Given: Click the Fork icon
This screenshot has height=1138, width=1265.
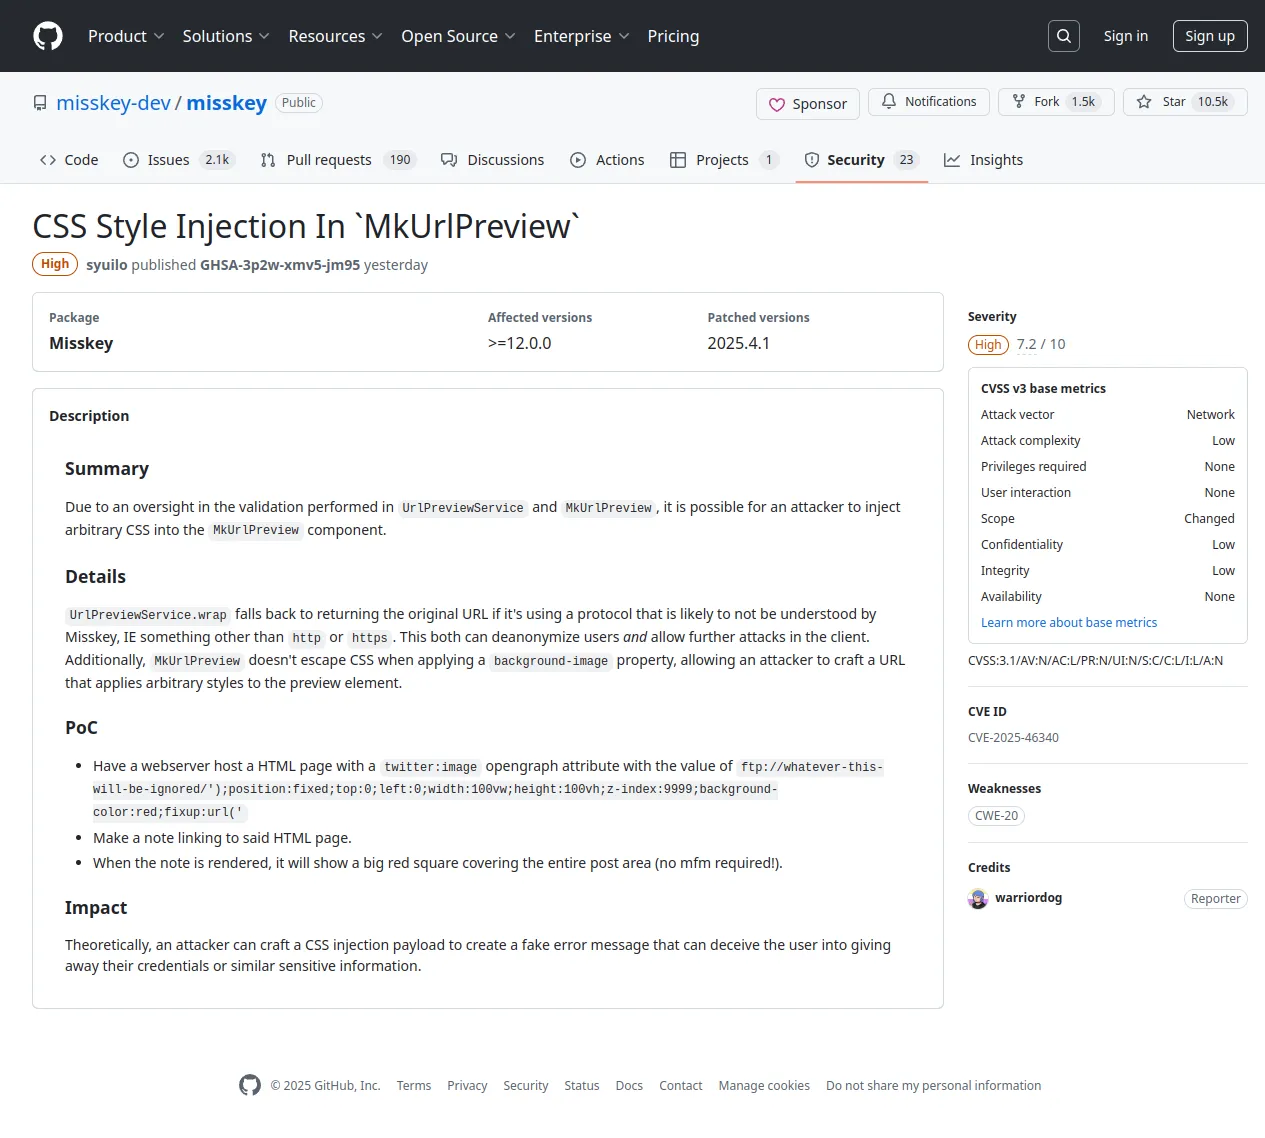Looking at the screenshot, I should click(1019, 102).
